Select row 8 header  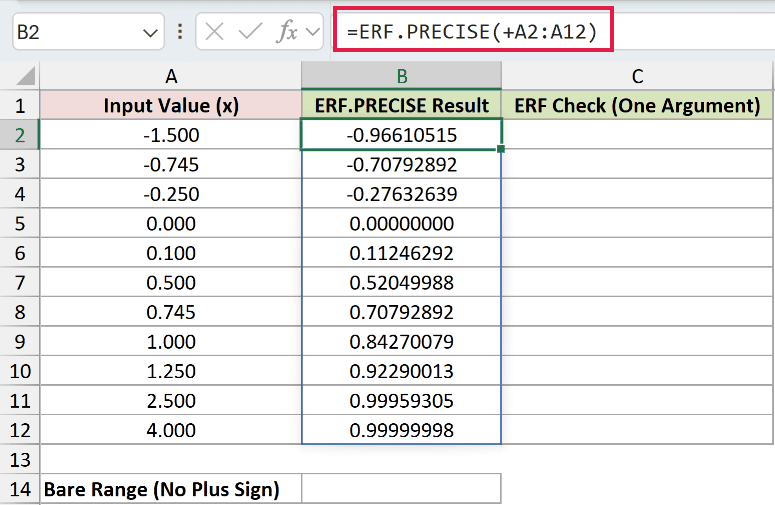(x=20, y=312)
